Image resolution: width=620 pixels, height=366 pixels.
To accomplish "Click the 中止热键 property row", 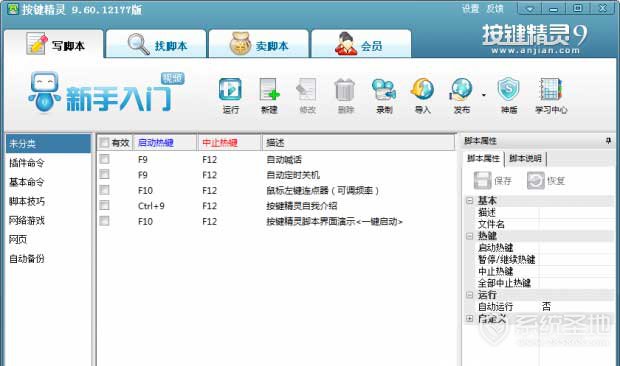I will pyautogui.click(x=544, y=271).
